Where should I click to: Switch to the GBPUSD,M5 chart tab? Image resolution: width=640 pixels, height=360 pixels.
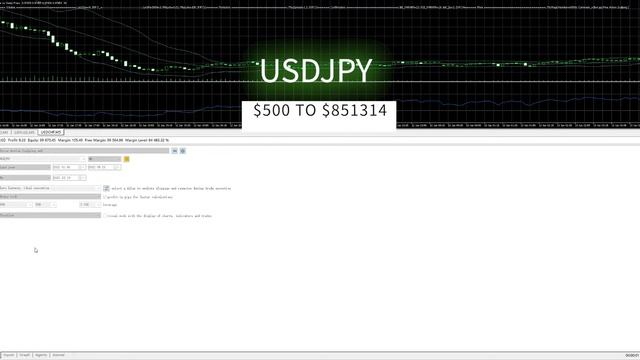pos(24,133)
